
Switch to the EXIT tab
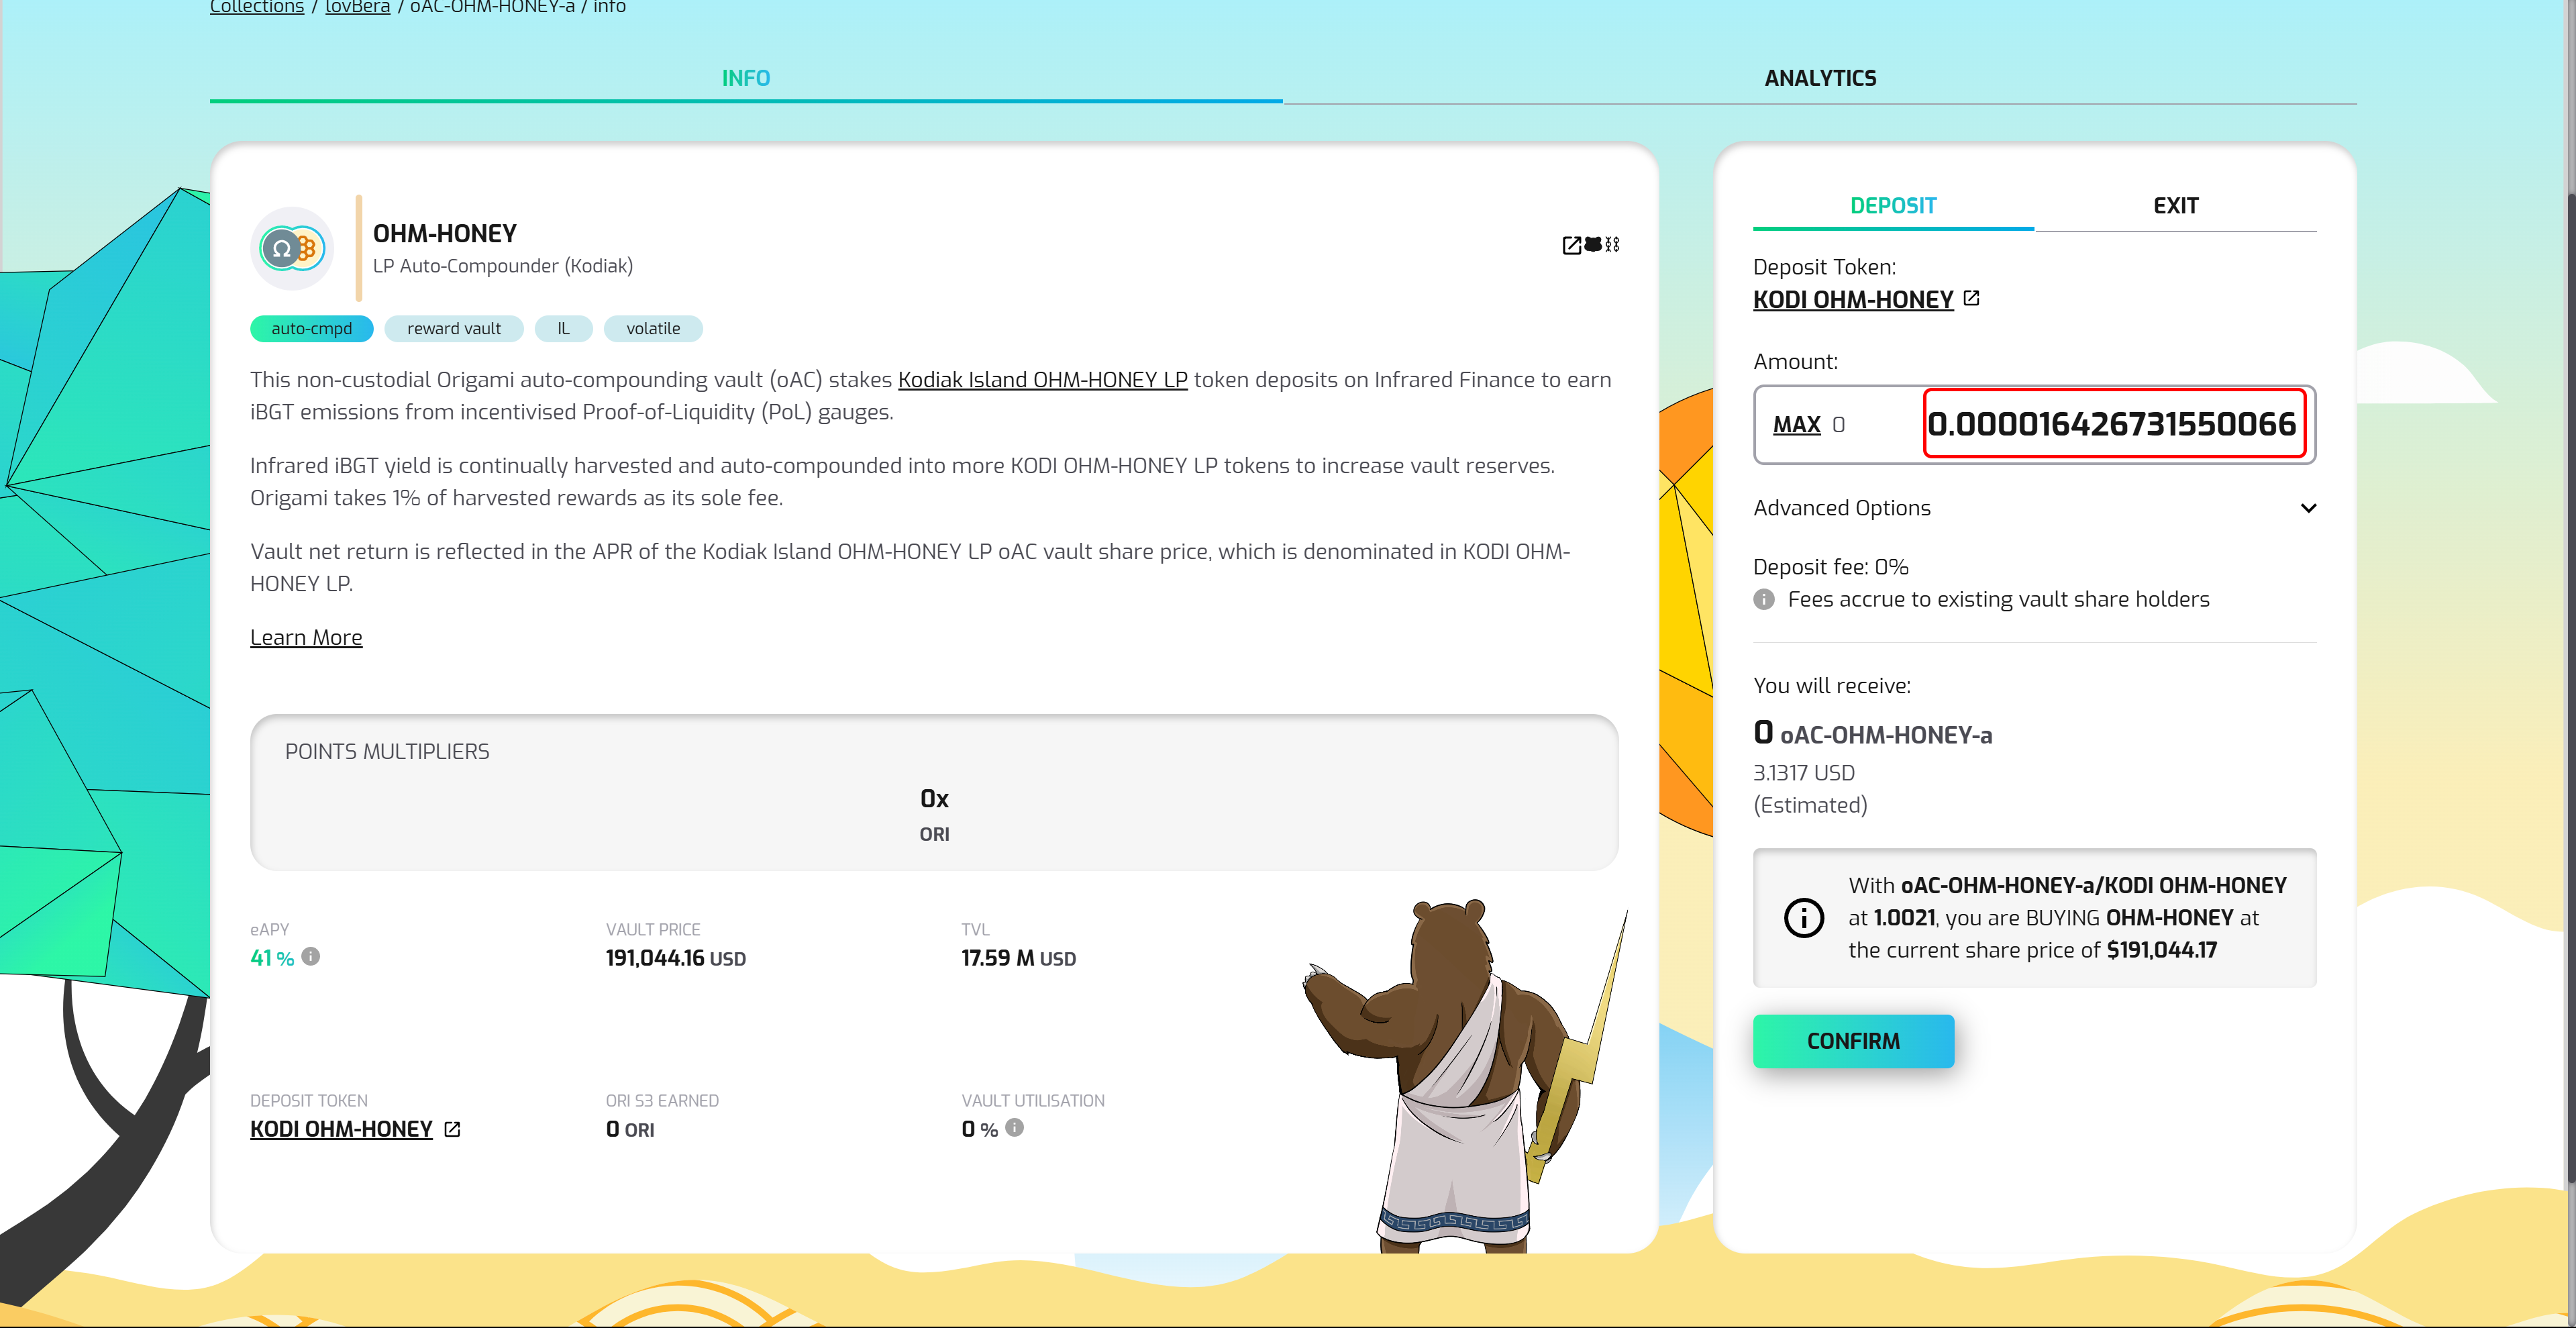[x=2175, y=205]
